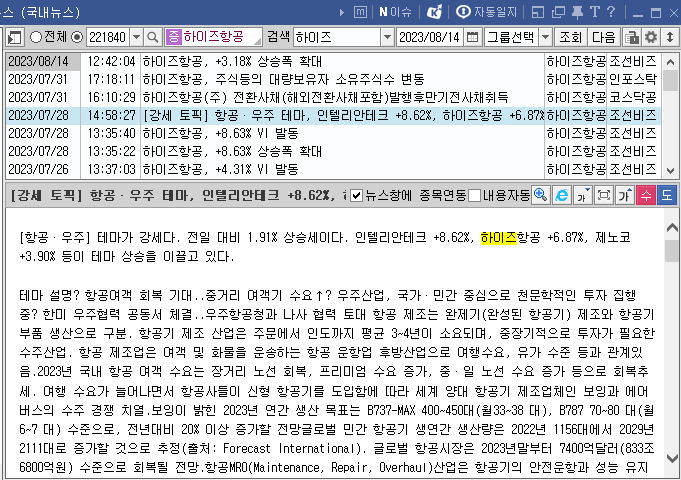Click the 2023/08/14 date field
Screen dimensions: 681x480
click(x=430, y=37)
